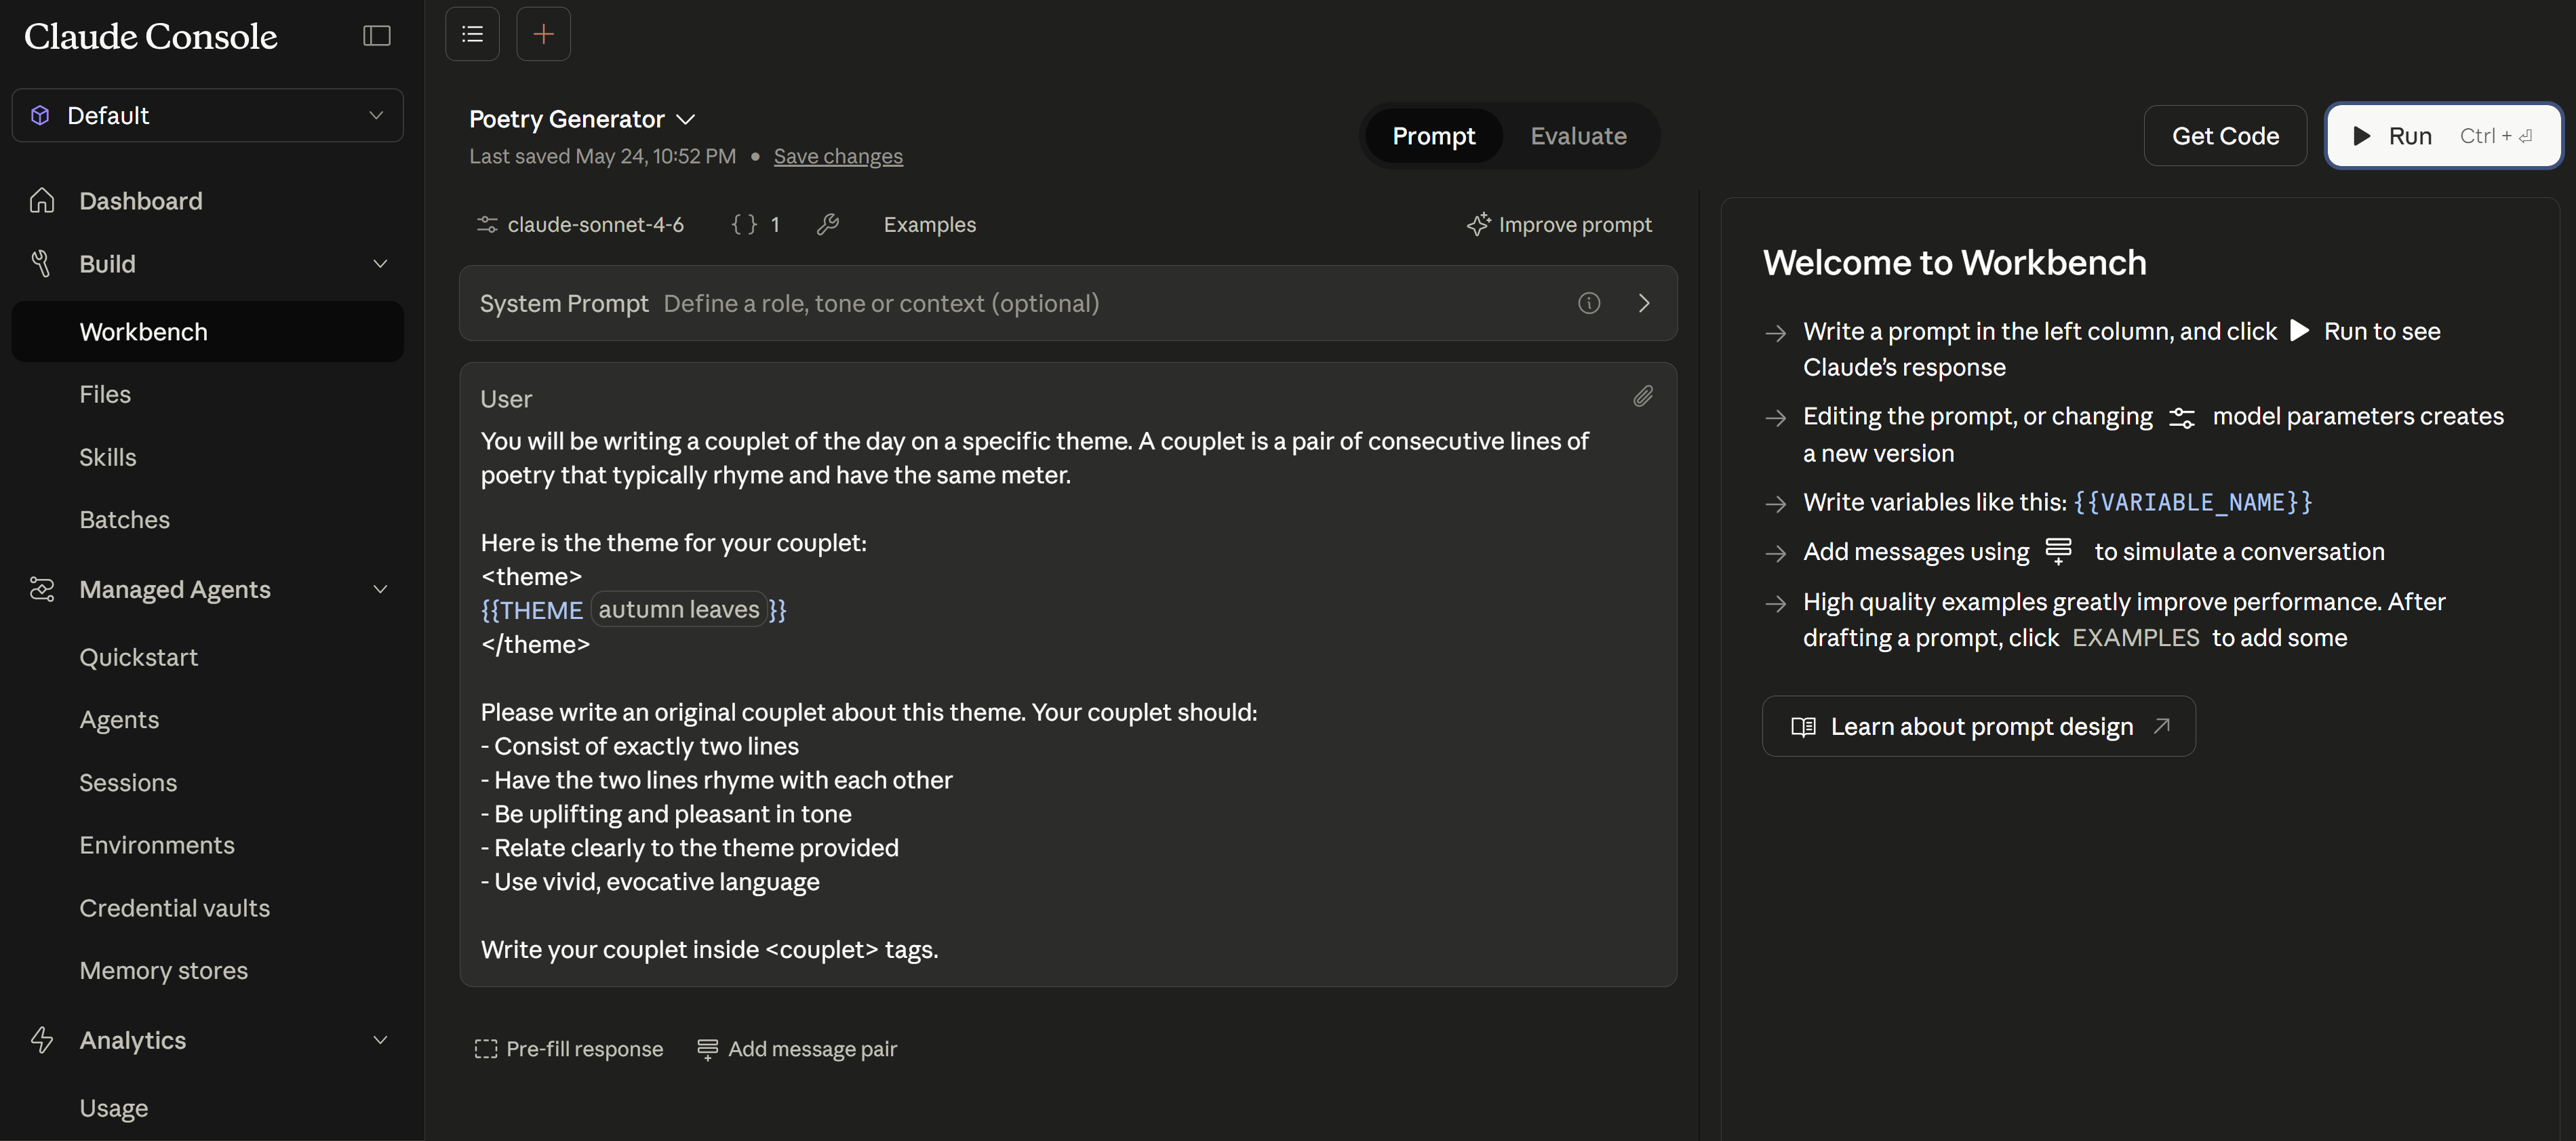Image resolution: width=2576 pixels, height=1141 pixels.
Task: Open model settings claude-sonnet-4-6
Action: (581, 225)
